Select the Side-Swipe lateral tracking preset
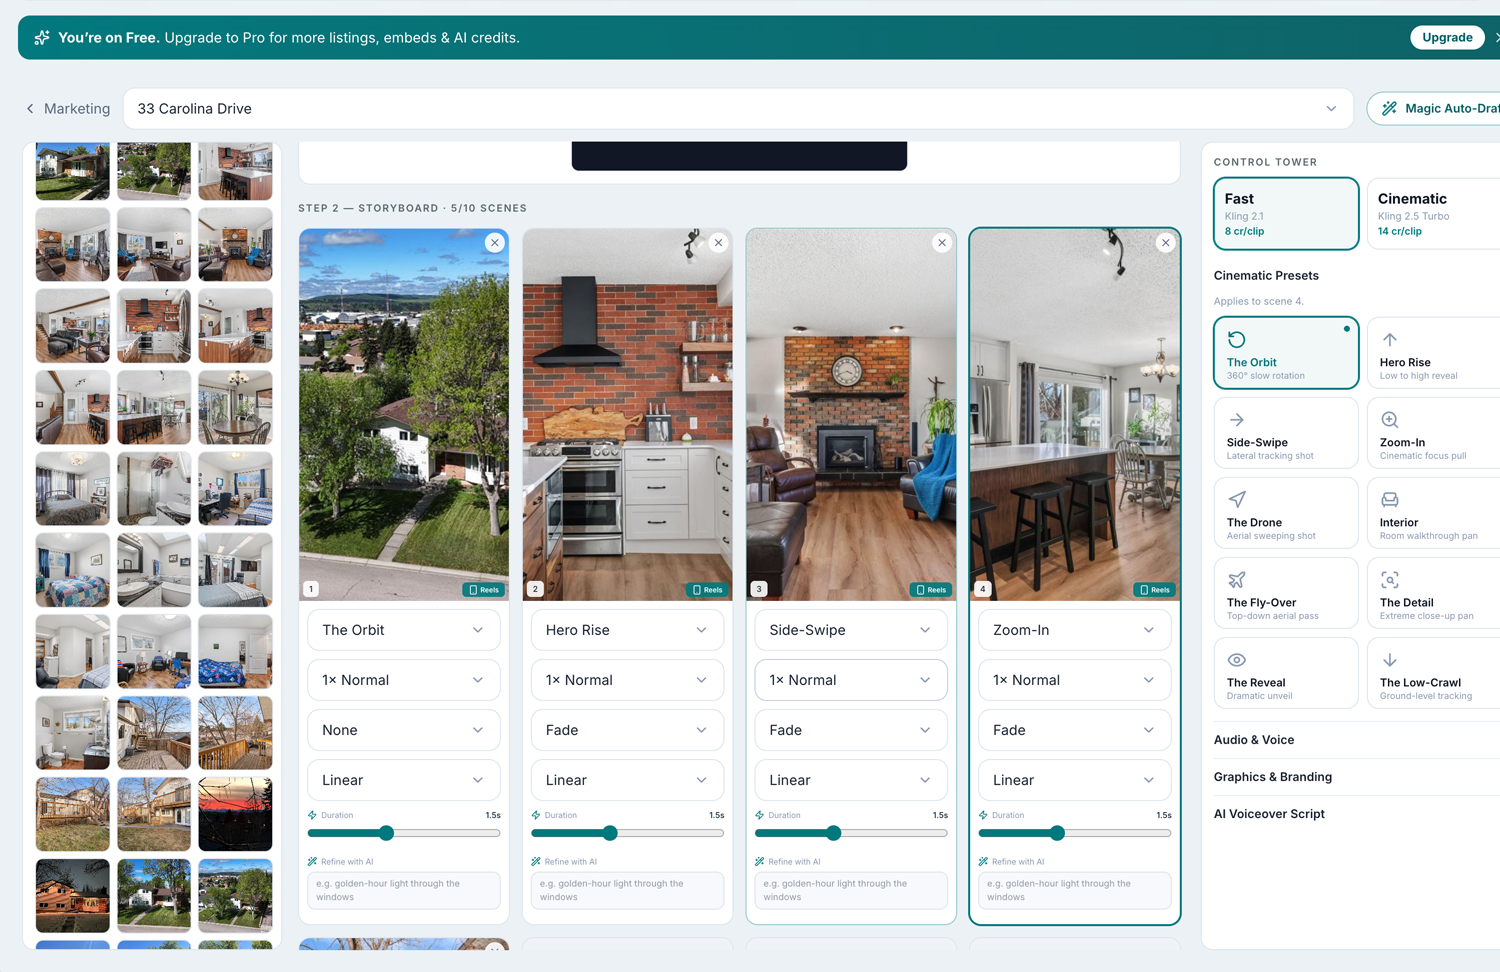This screenshot has width=1500, height=972. 1286,433
